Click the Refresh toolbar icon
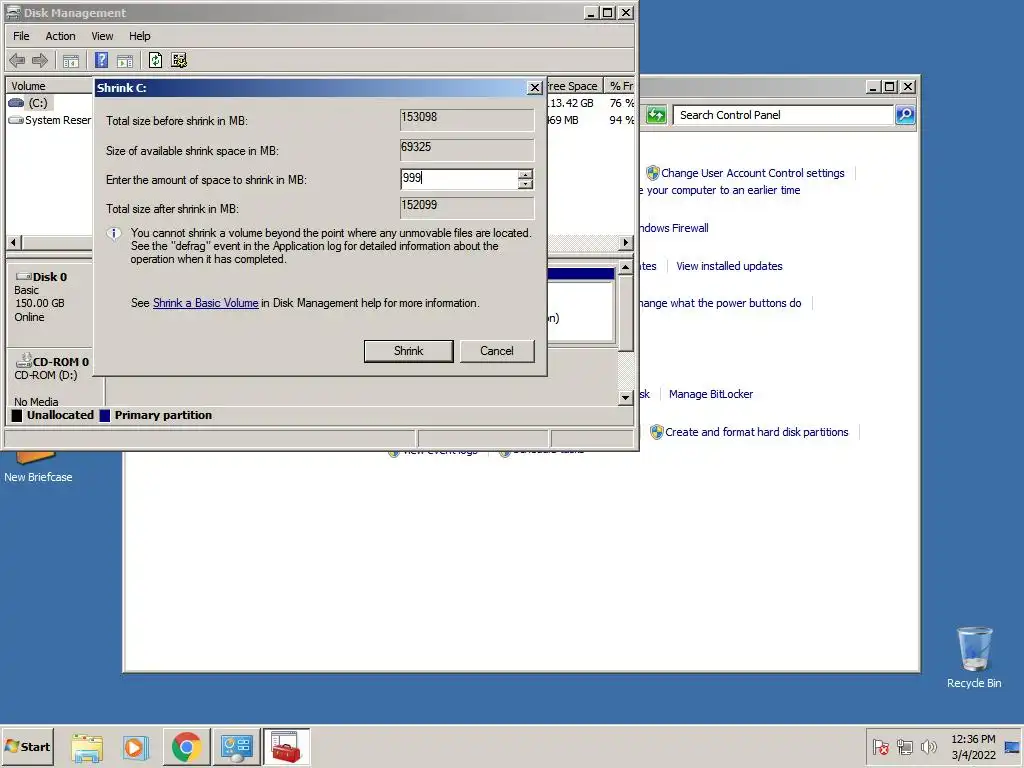The height and width of the screenshot is (768, 1024). (155, 60)
